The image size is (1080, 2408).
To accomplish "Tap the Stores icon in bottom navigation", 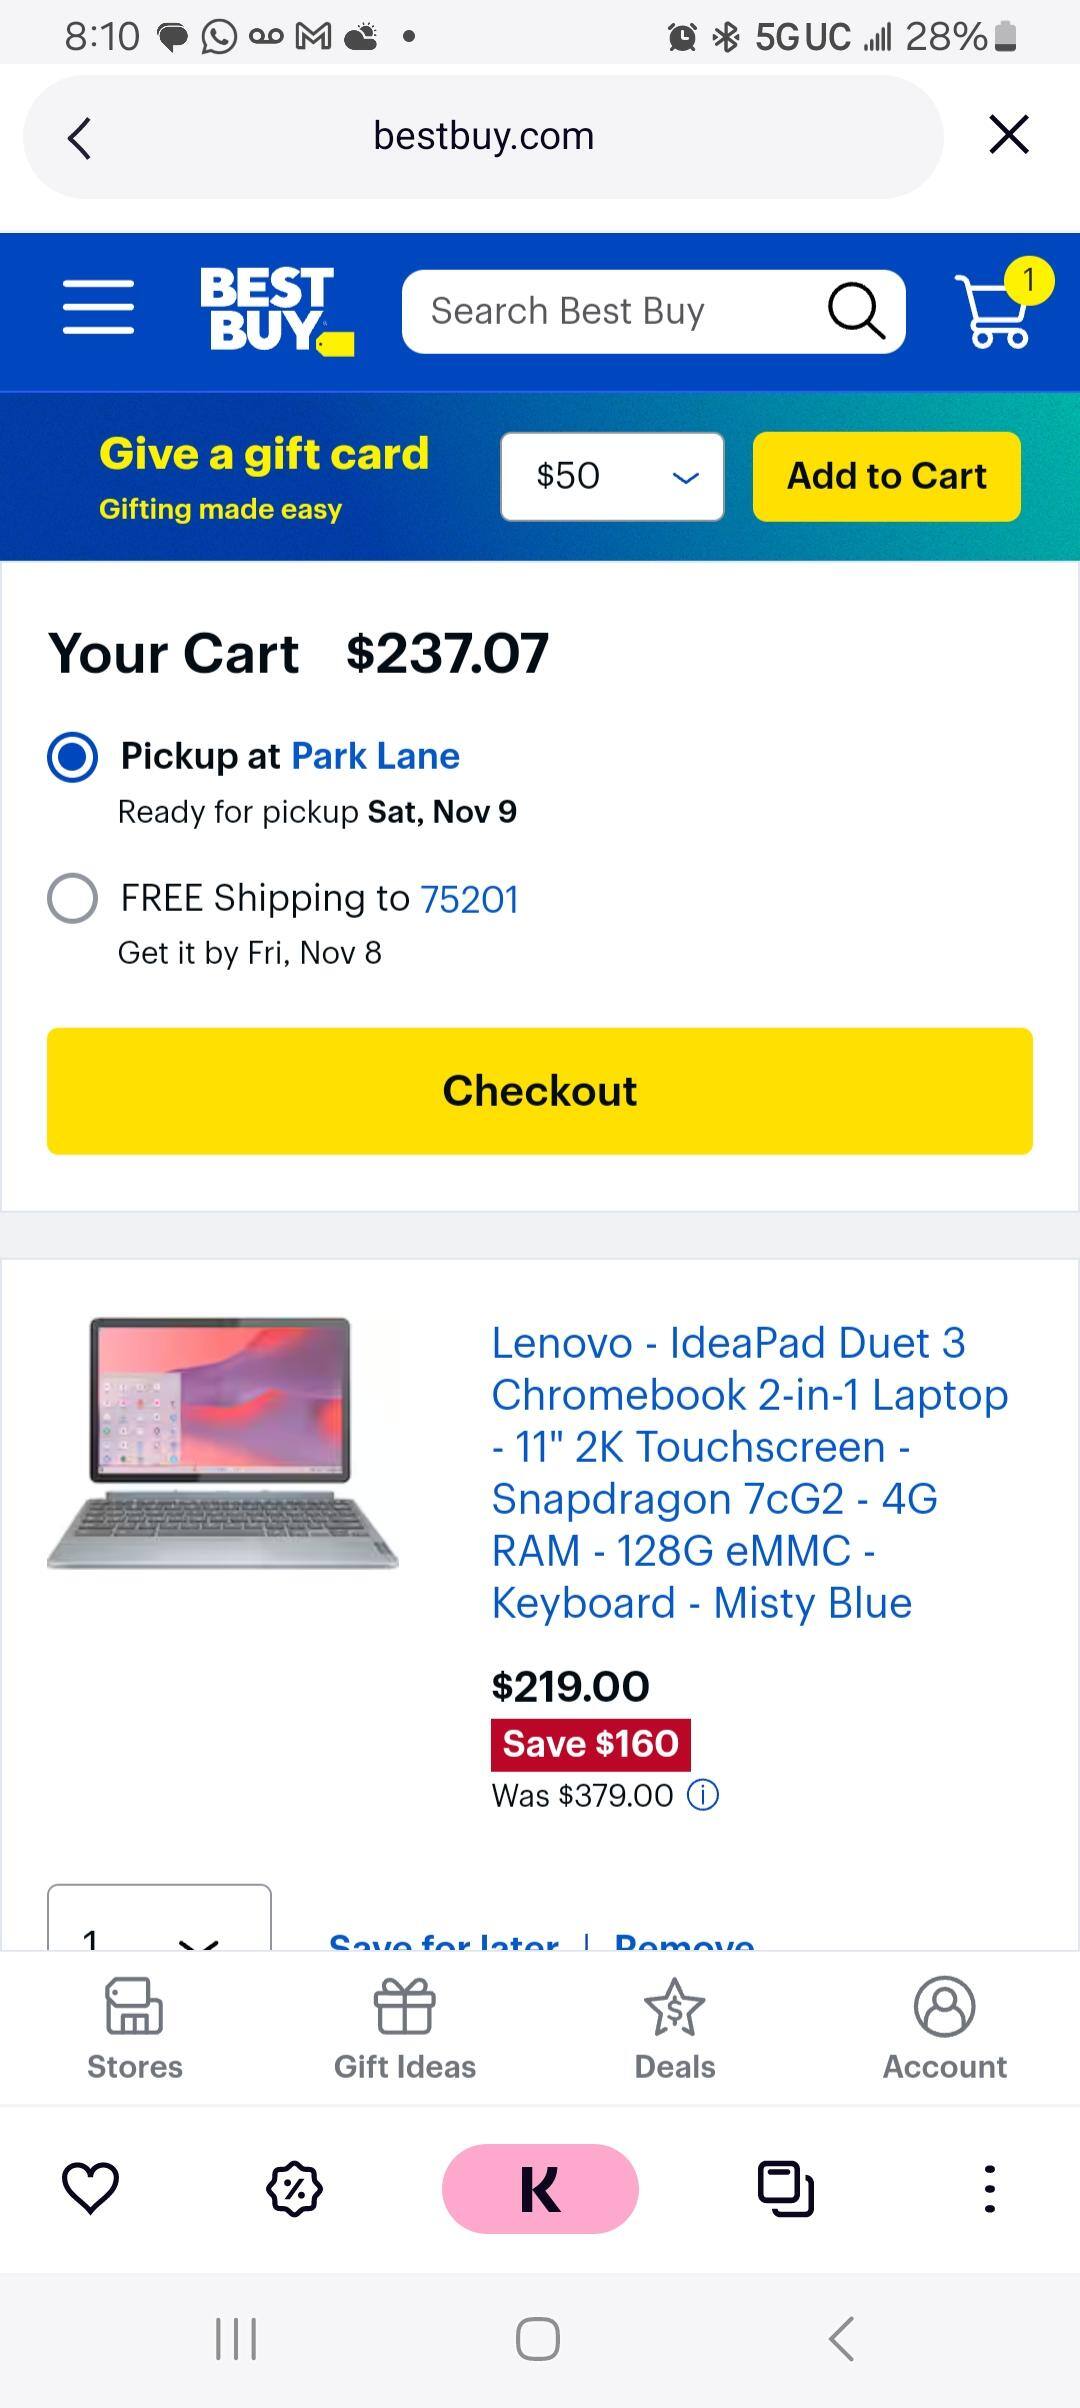I will [x=133, y=2027].
